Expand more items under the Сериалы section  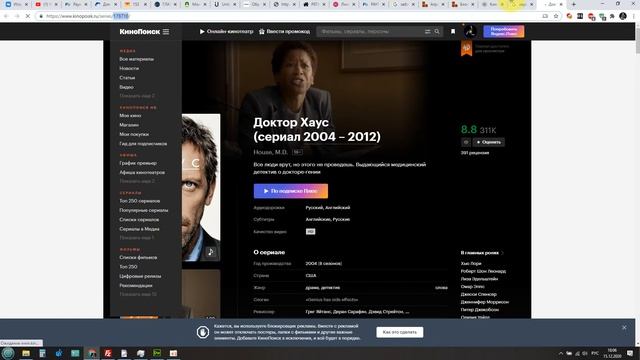click(136, 238)
